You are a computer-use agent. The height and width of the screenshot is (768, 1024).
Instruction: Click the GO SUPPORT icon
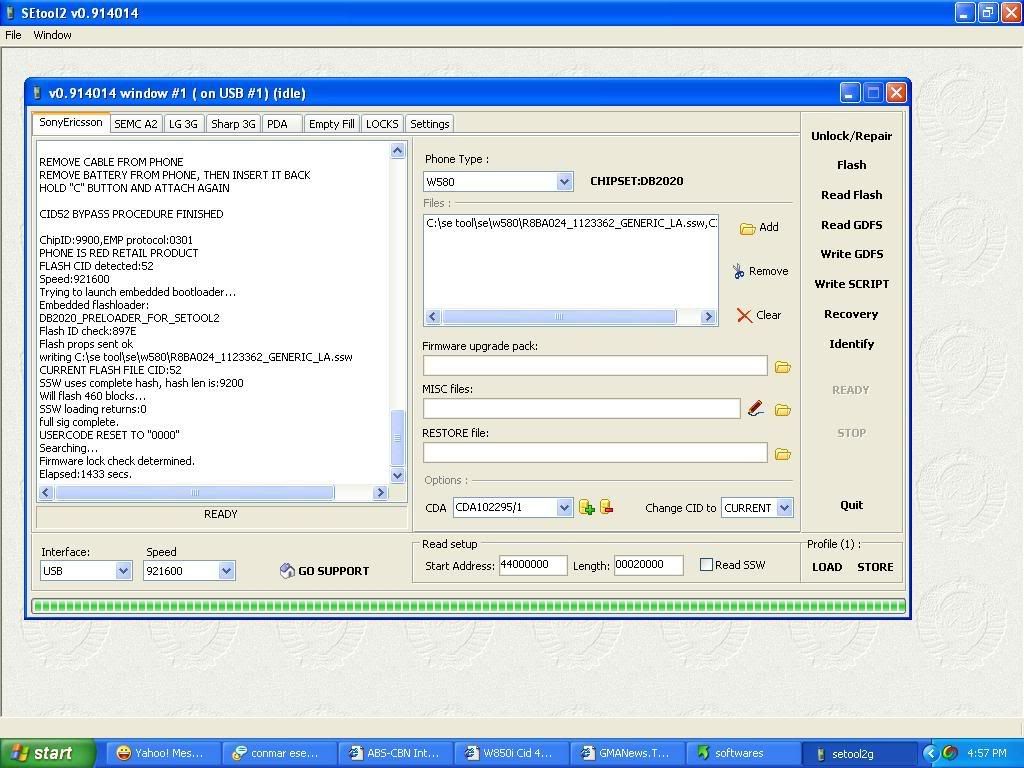point(287,571)
